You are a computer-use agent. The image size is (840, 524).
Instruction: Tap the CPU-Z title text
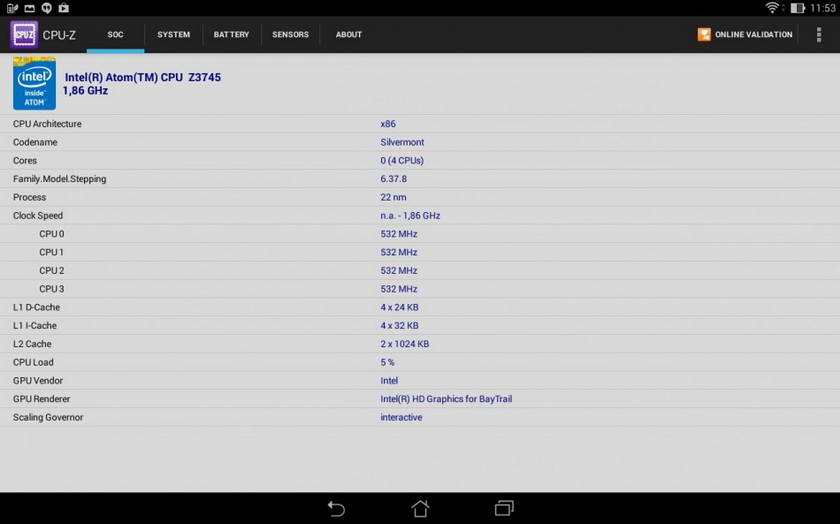tap(59, 35)
